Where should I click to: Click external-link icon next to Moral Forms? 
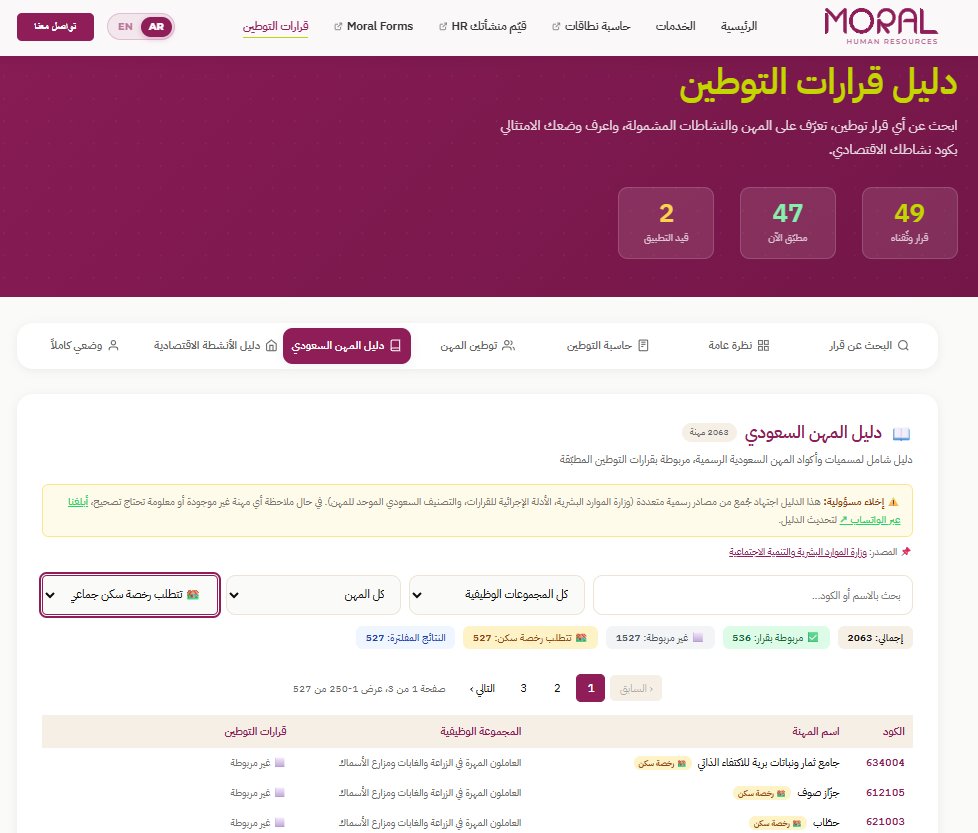tap(338, 27)
